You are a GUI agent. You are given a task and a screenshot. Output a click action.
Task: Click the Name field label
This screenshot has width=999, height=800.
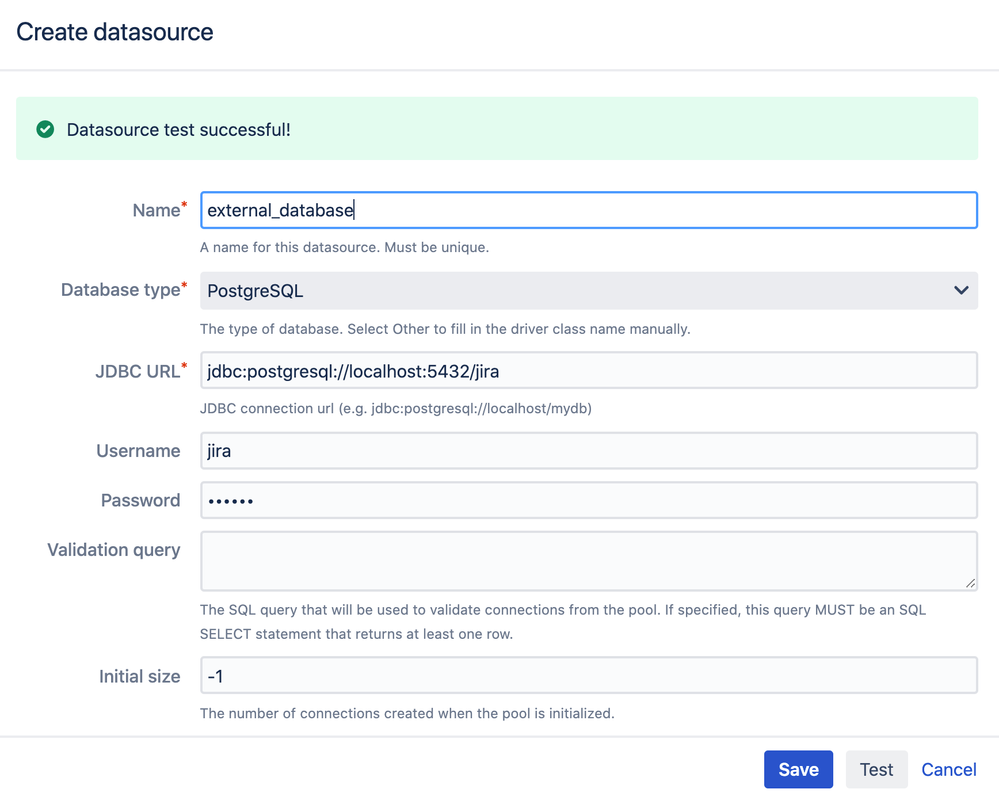pos(156,210)
